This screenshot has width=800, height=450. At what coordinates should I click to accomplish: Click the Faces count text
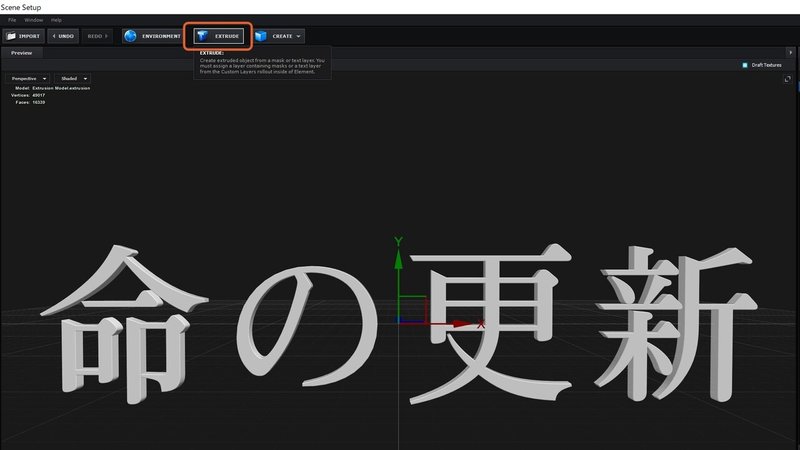click(x=30, y=103)
